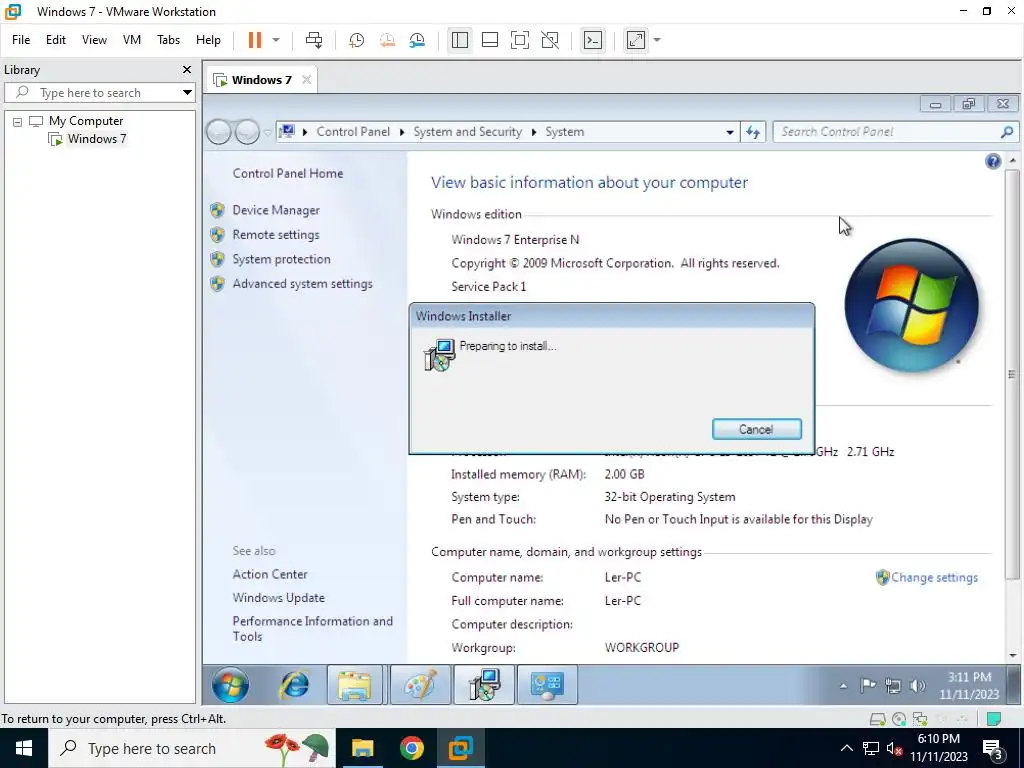Click the Search Control Panel field

(x=888, y=132)
